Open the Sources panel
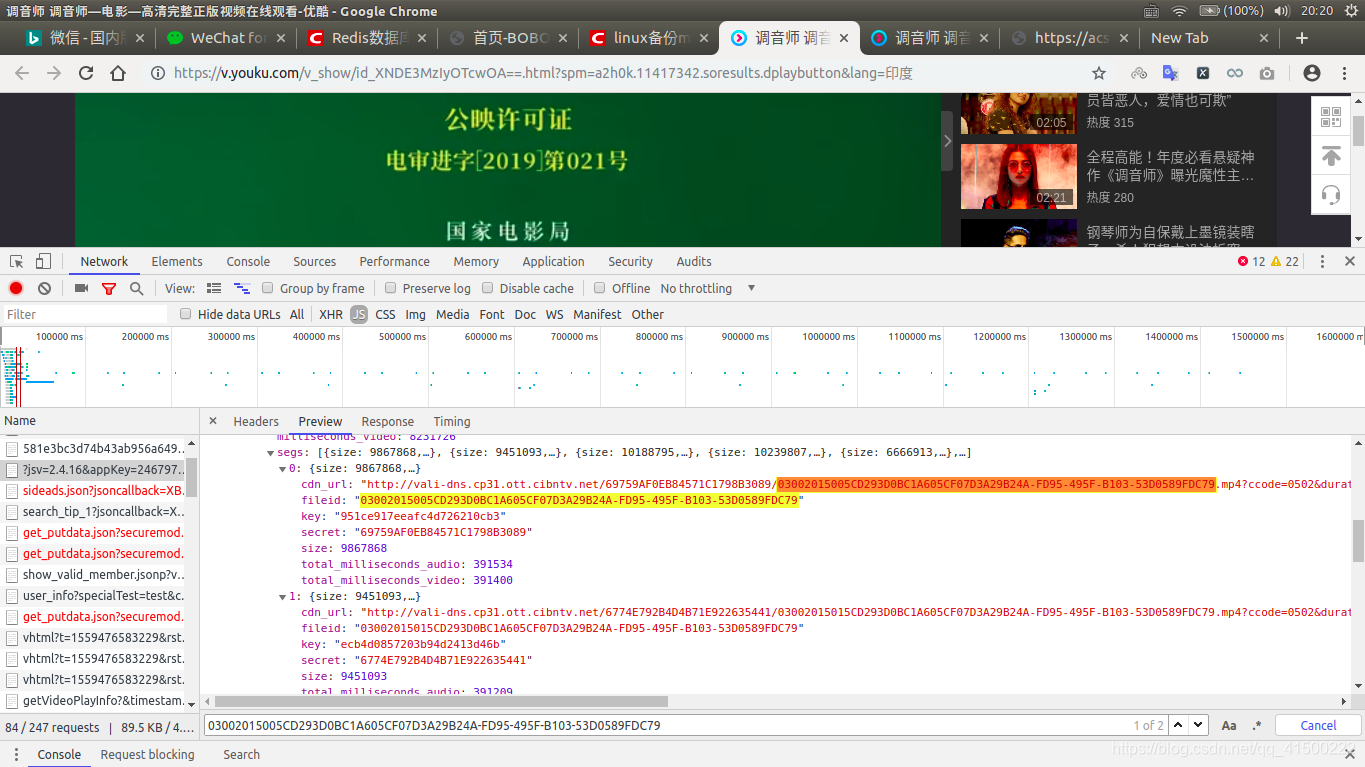Viewport: 1365px width, 767px height. [x=315, y=261]
